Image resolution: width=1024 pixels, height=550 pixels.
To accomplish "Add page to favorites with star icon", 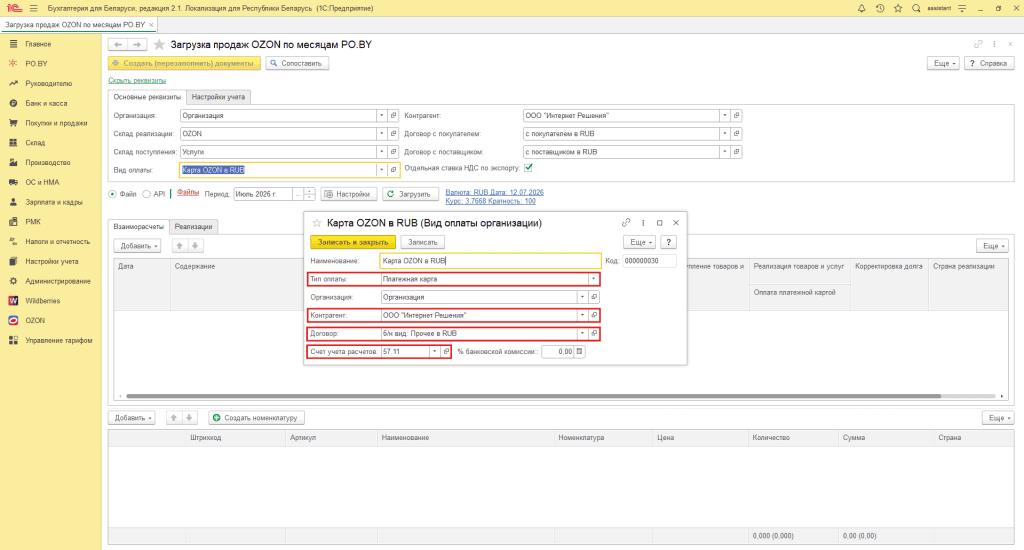I will tap(159, 44).
